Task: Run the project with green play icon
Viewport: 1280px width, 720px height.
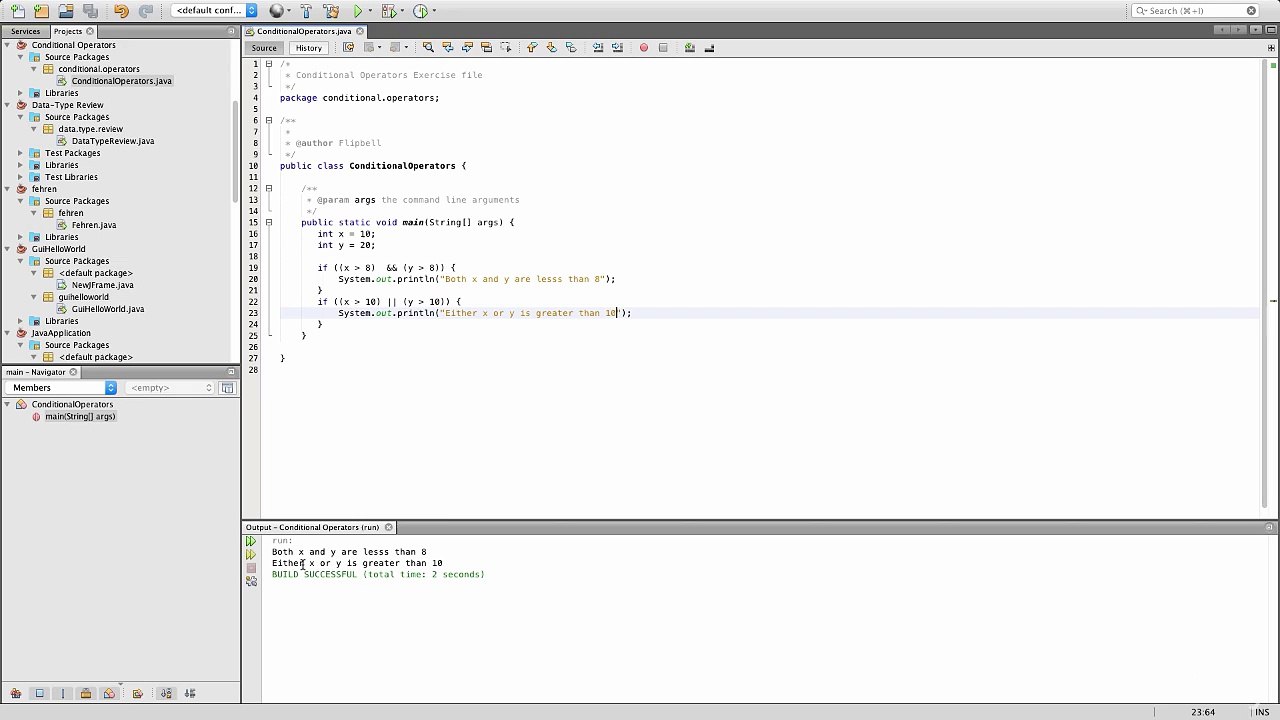Action: coord(358,11)
